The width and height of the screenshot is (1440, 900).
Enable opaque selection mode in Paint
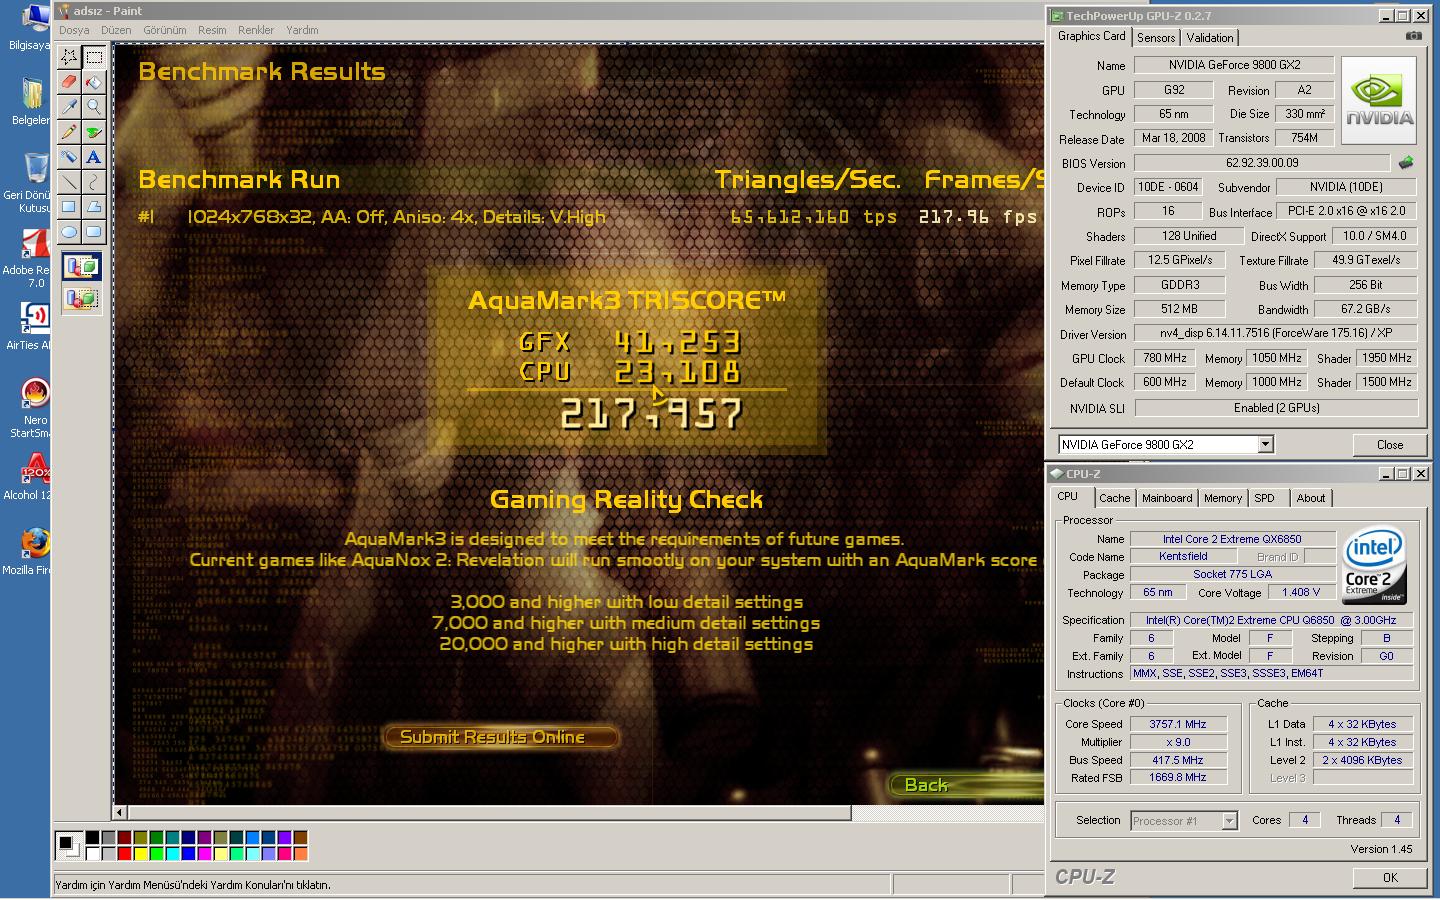tap(81, 267)
